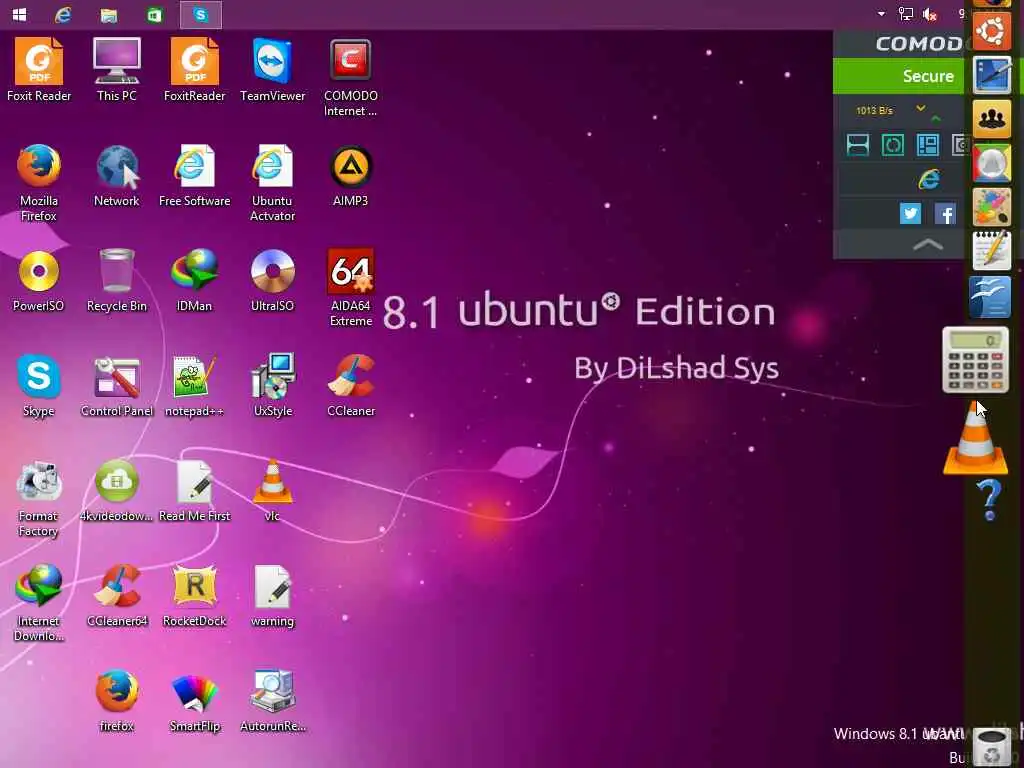Click the layout blocks icon in COMODO widget

[927, 144]
